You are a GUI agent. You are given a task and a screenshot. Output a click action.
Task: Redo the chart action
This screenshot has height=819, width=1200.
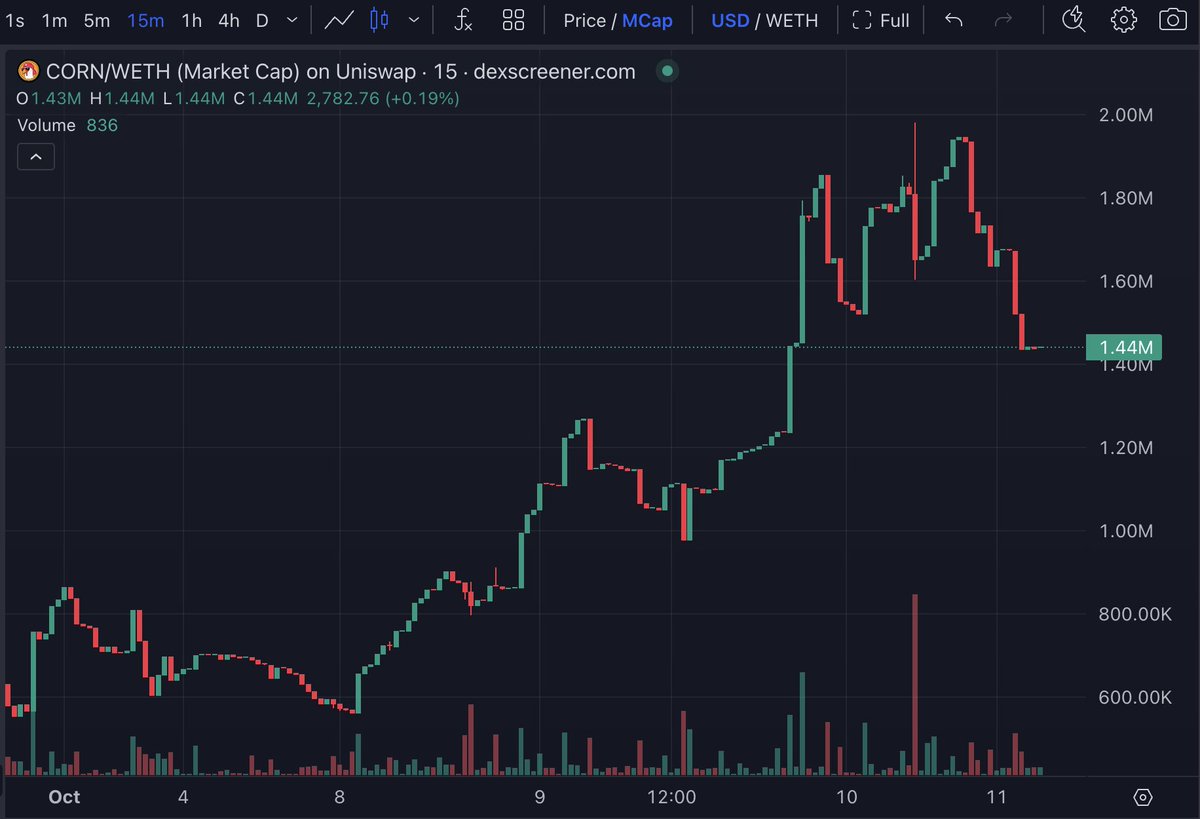point(1005,20)
